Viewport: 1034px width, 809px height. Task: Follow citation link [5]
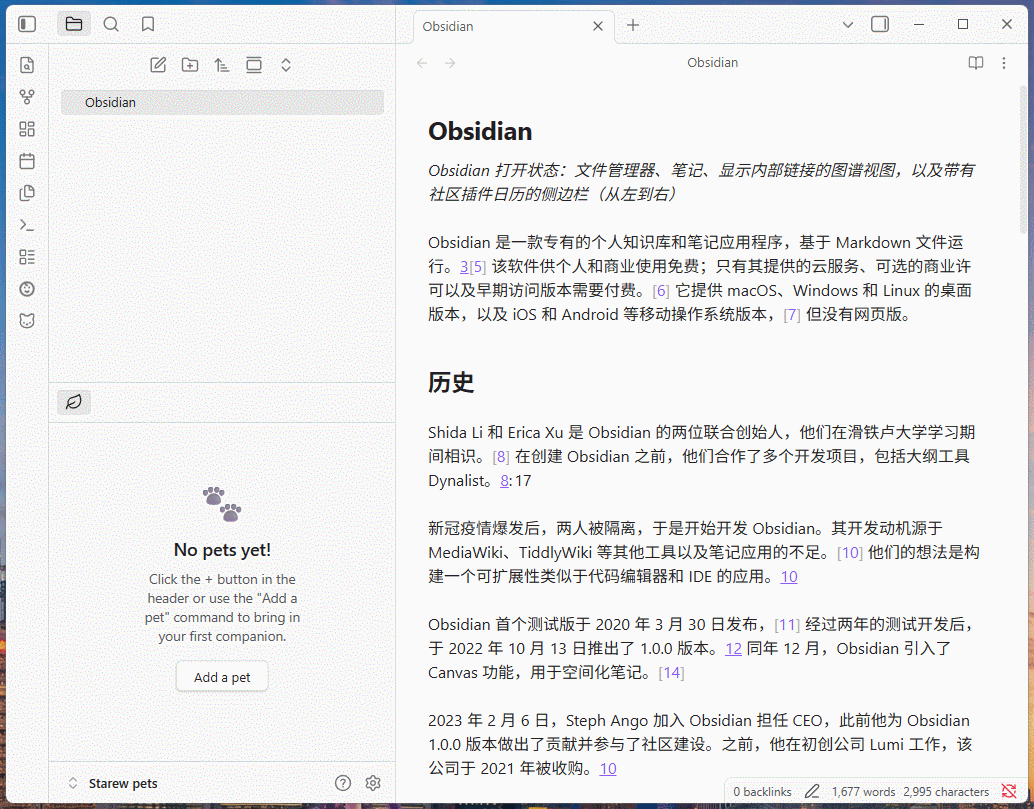coord(478,266)
